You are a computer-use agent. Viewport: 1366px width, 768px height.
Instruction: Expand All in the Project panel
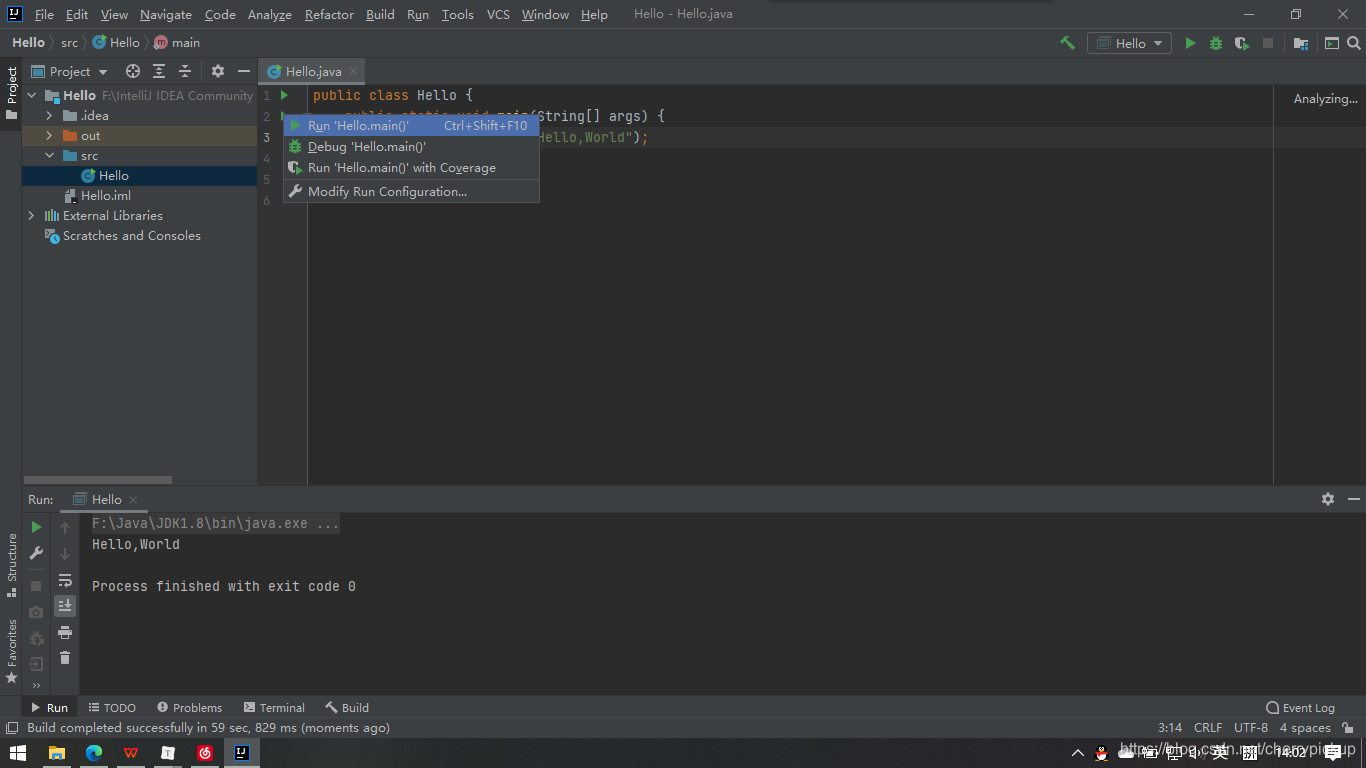[x=159, y=71]
